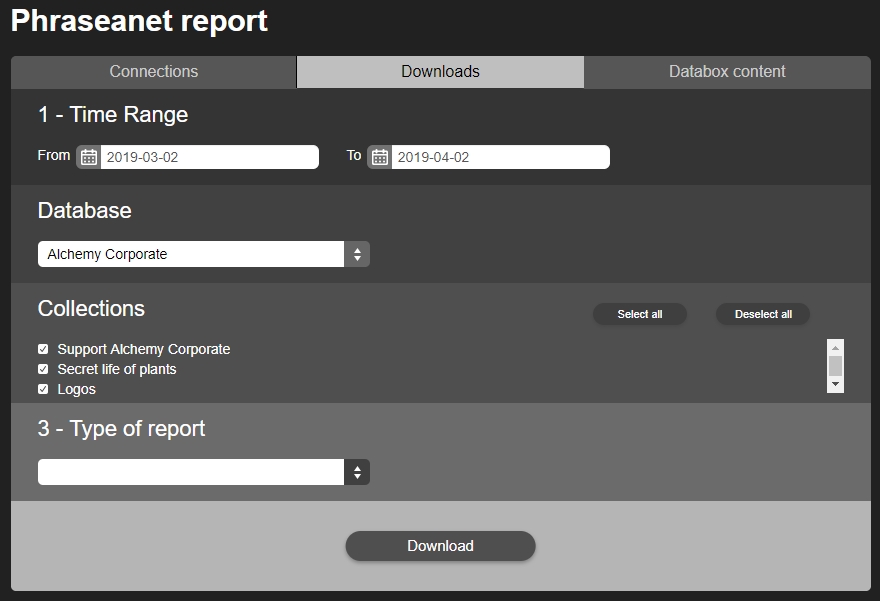The width and height of the screenshot is (880, 601).
Task: Uncheck the Secret life of plants checkbox
Action: [x=43, y=369]
